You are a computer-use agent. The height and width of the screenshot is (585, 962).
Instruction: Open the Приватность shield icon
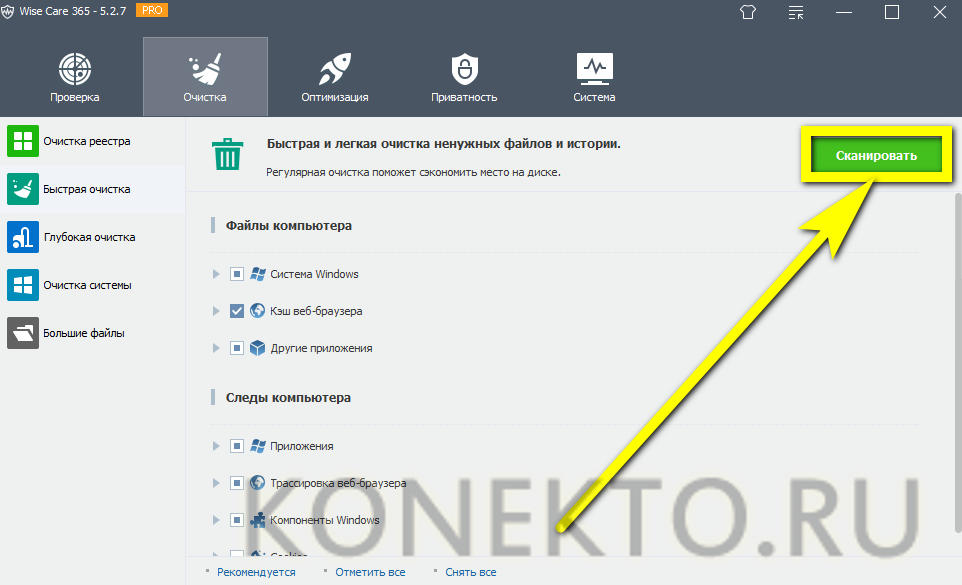point(464,69)
